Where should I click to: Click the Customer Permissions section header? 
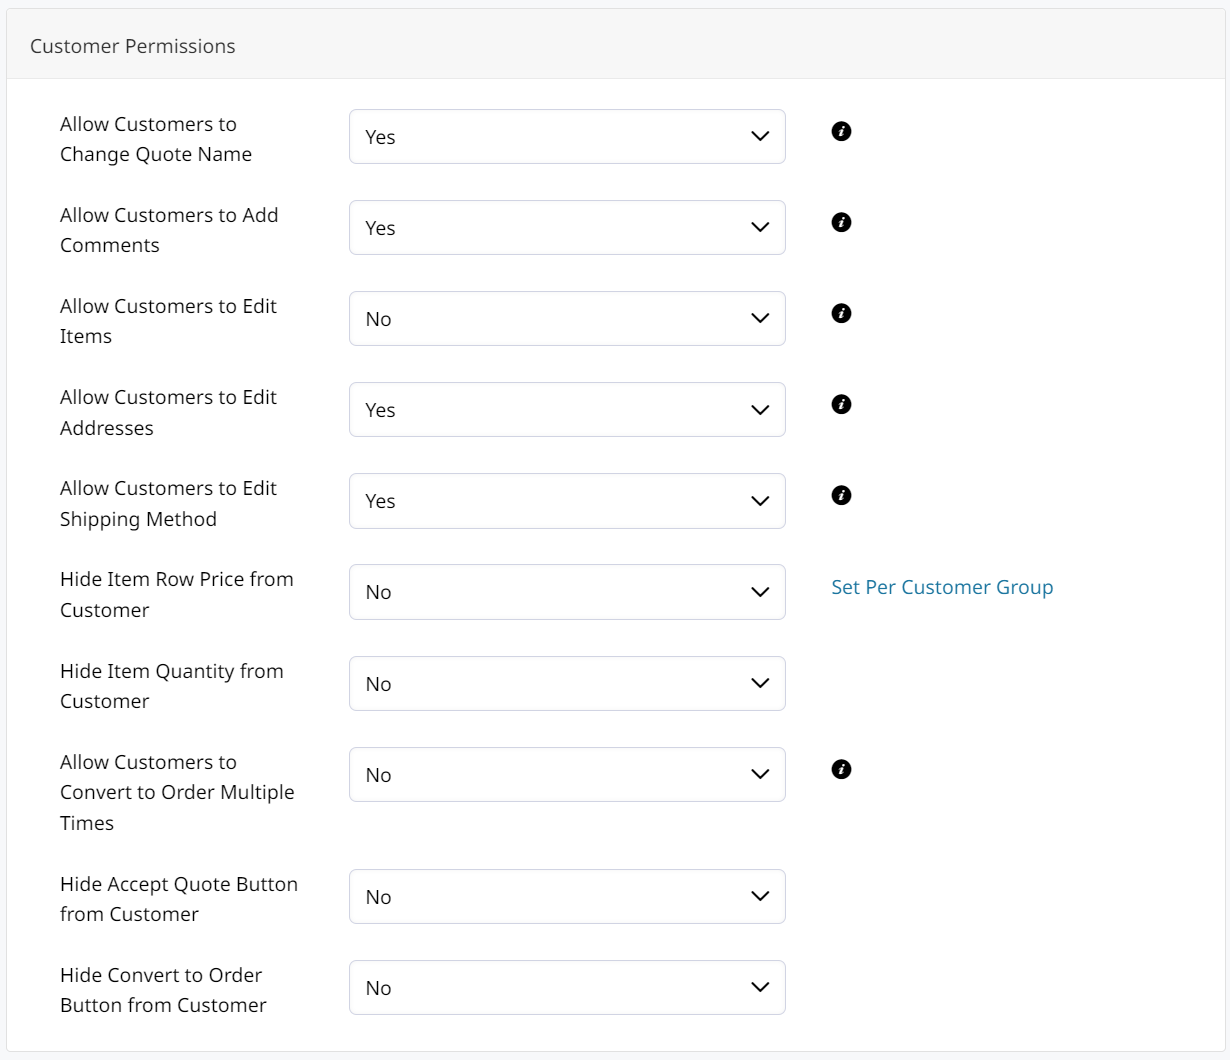point(133,46)
